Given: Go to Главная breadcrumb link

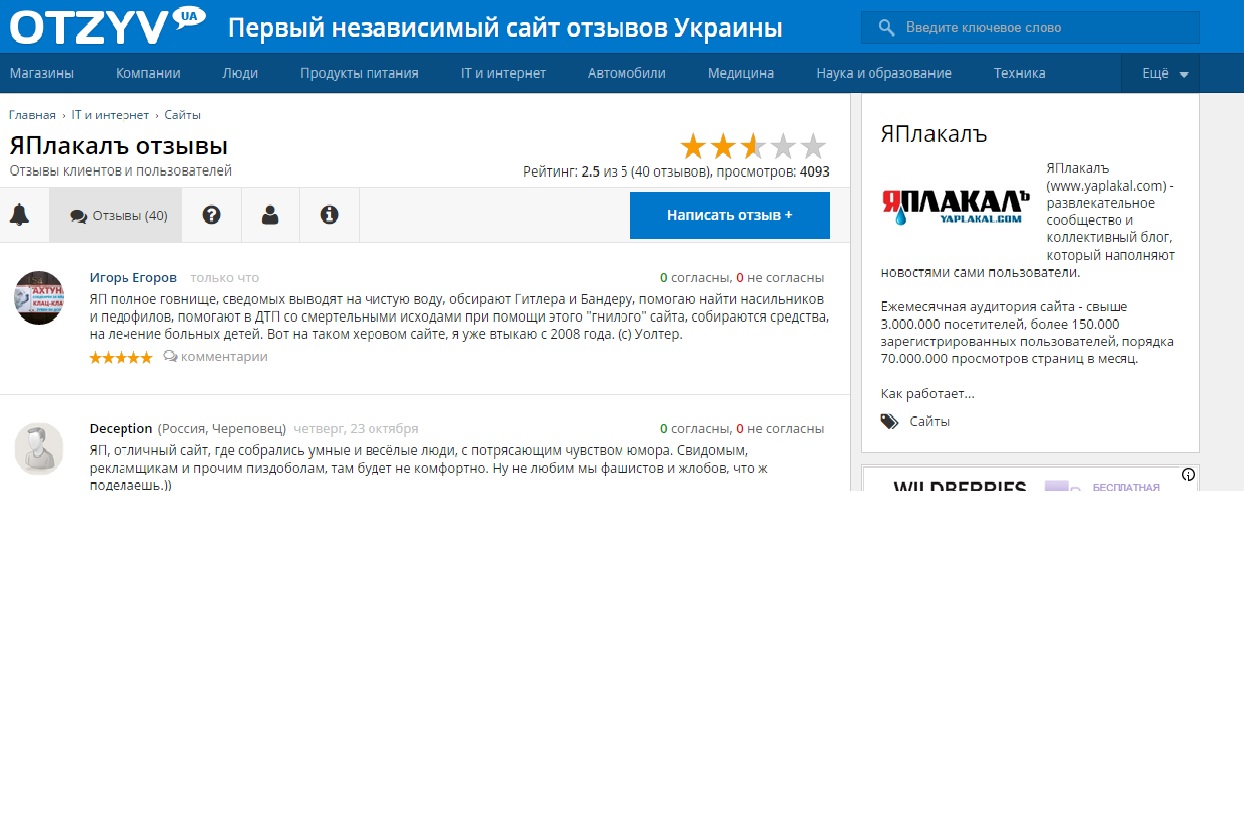Looking at the screenshot, I should (33, 115).
